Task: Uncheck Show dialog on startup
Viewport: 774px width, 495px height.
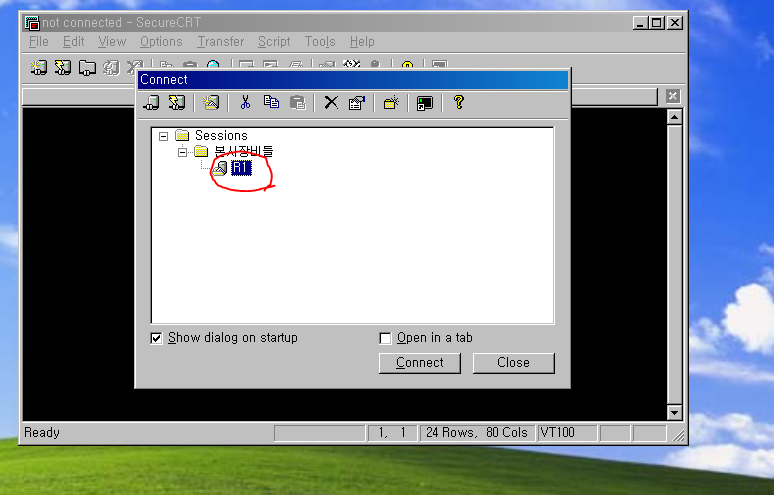Action: [156, 338]
